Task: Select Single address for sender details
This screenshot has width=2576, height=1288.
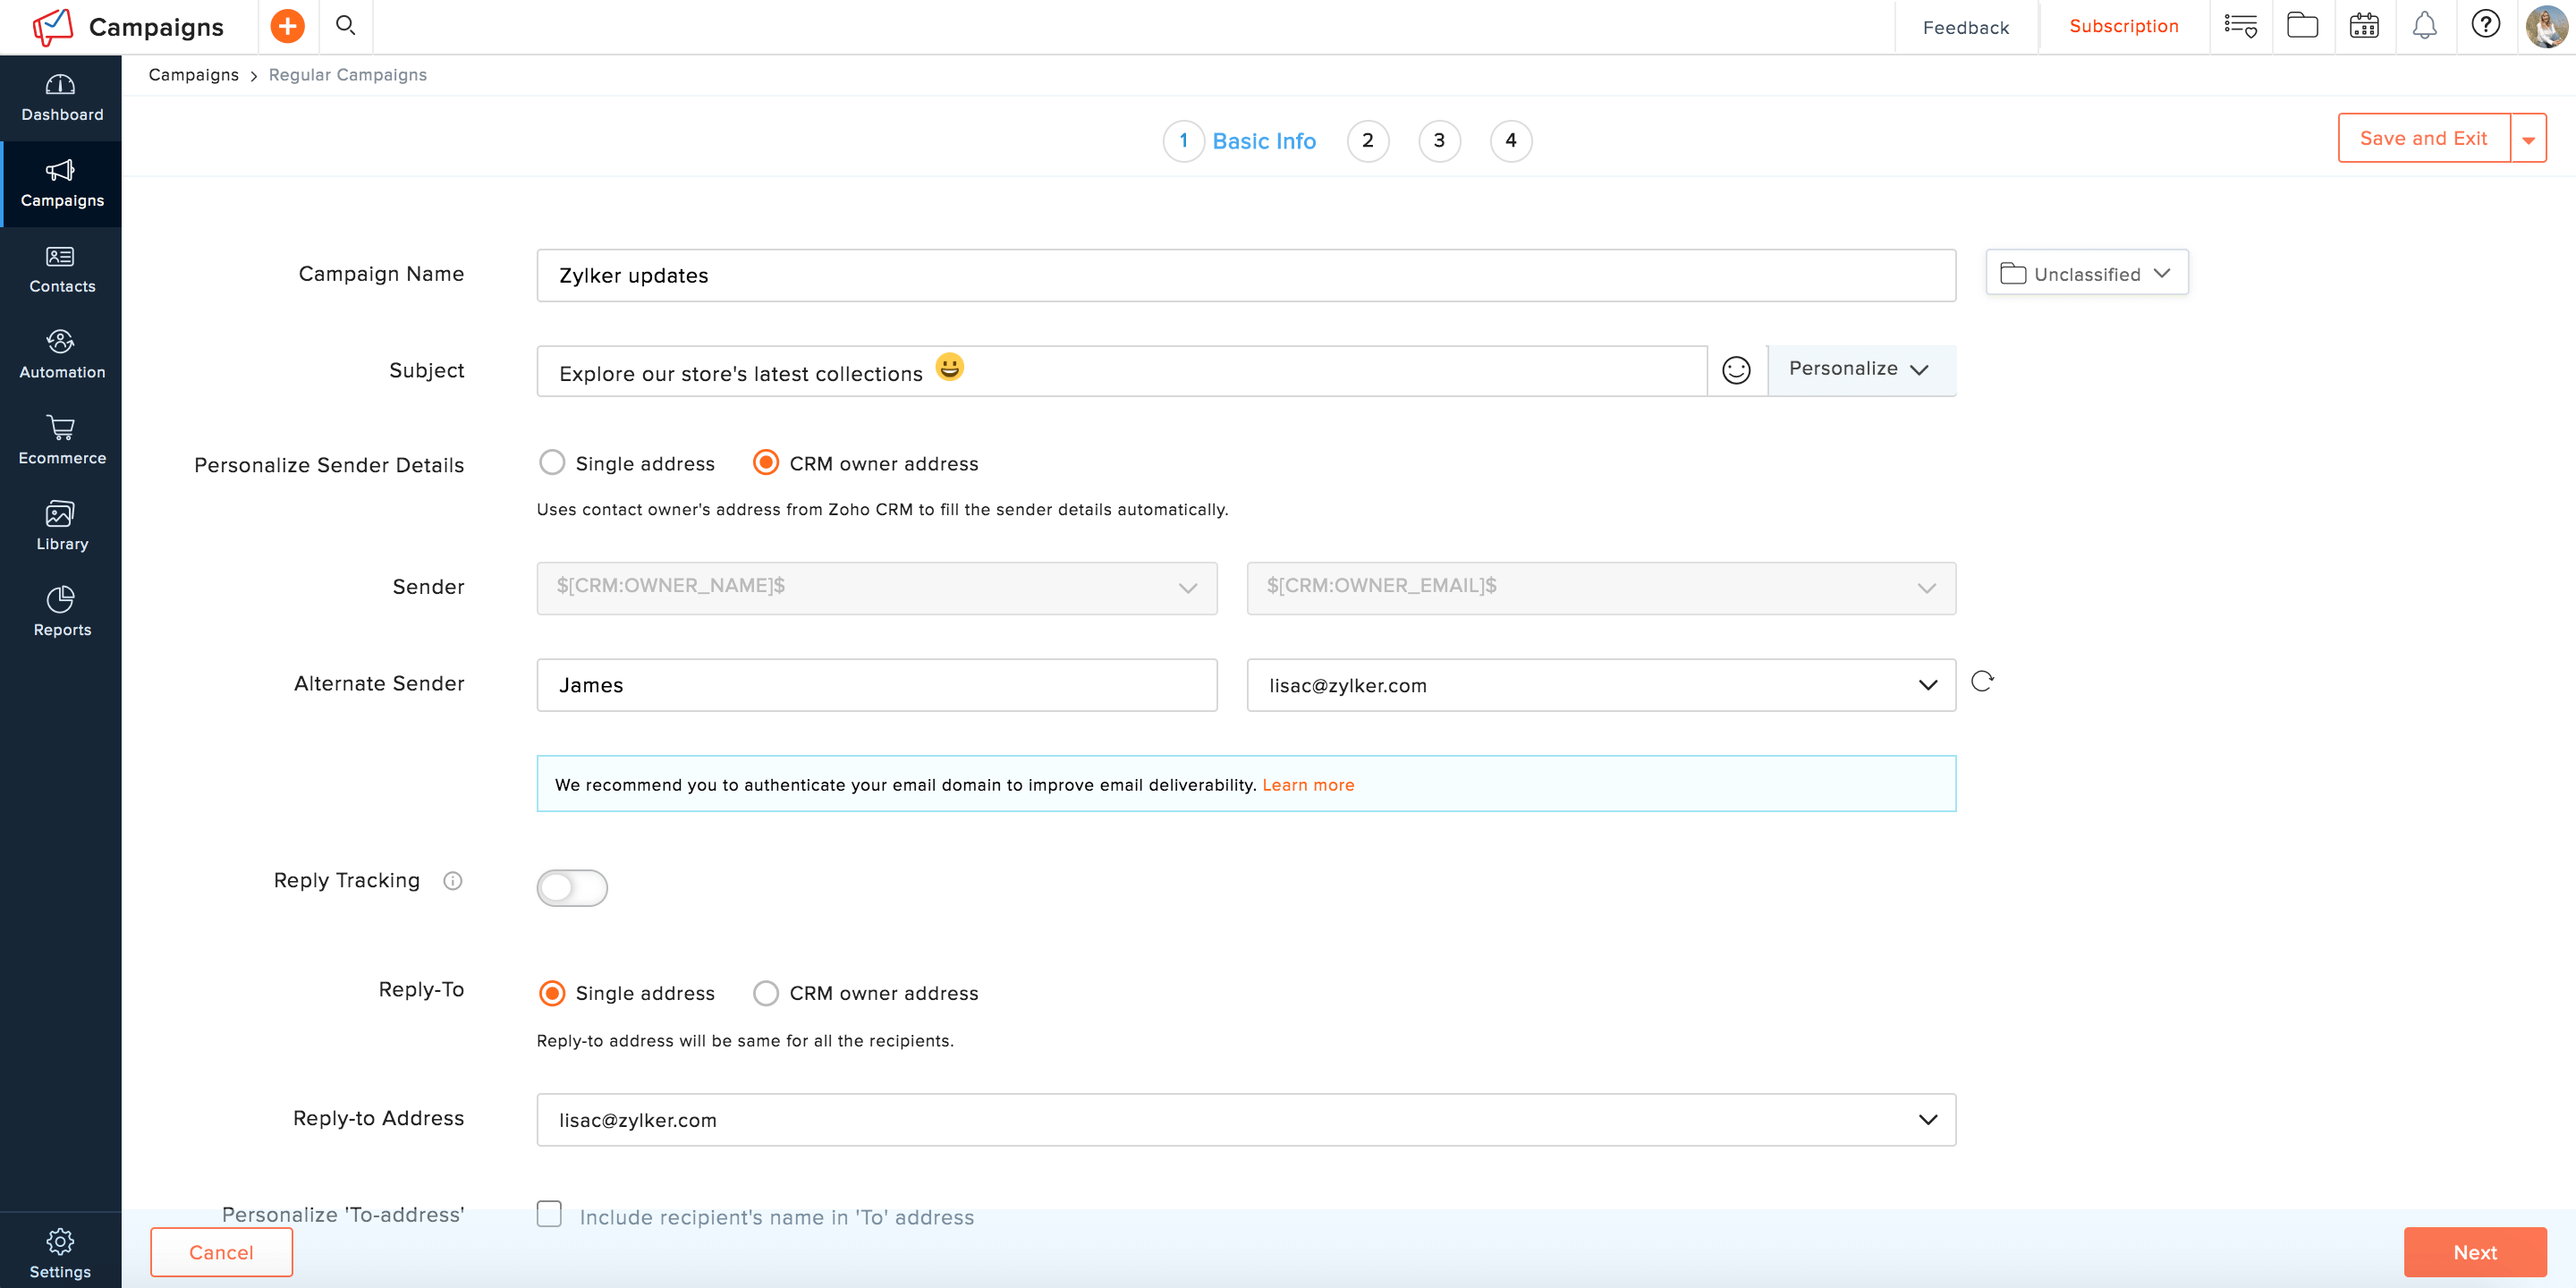Action: [552, 462]
